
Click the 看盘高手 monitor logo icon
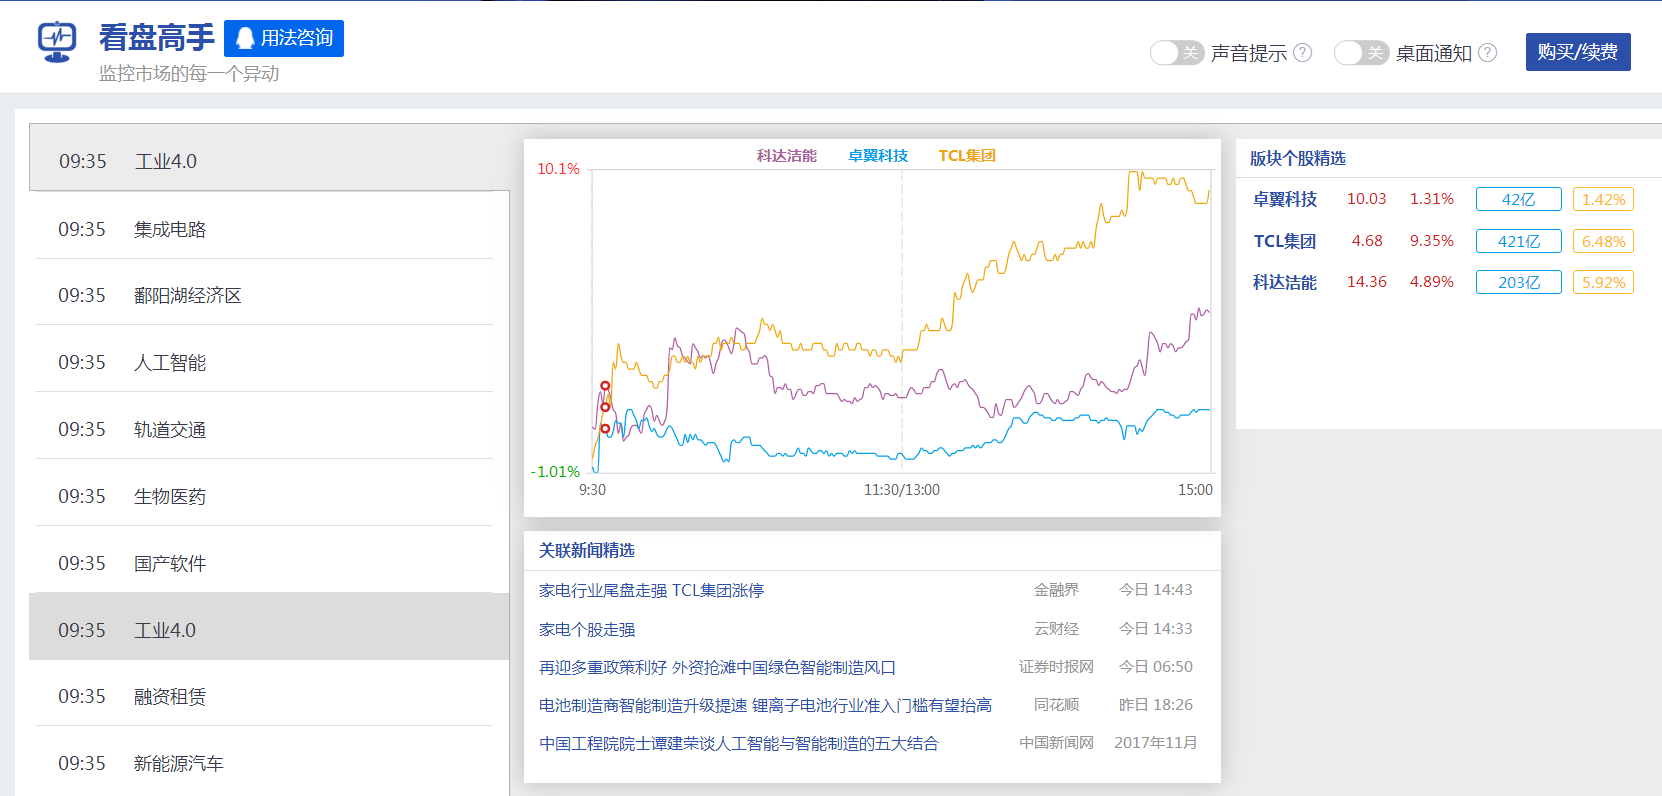tap(57, 41)
